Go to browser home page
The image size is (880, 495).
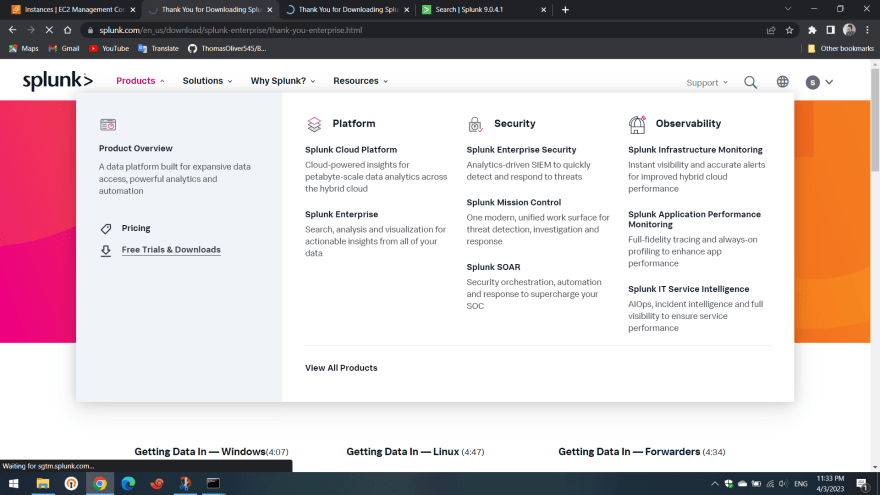(67, 30)
